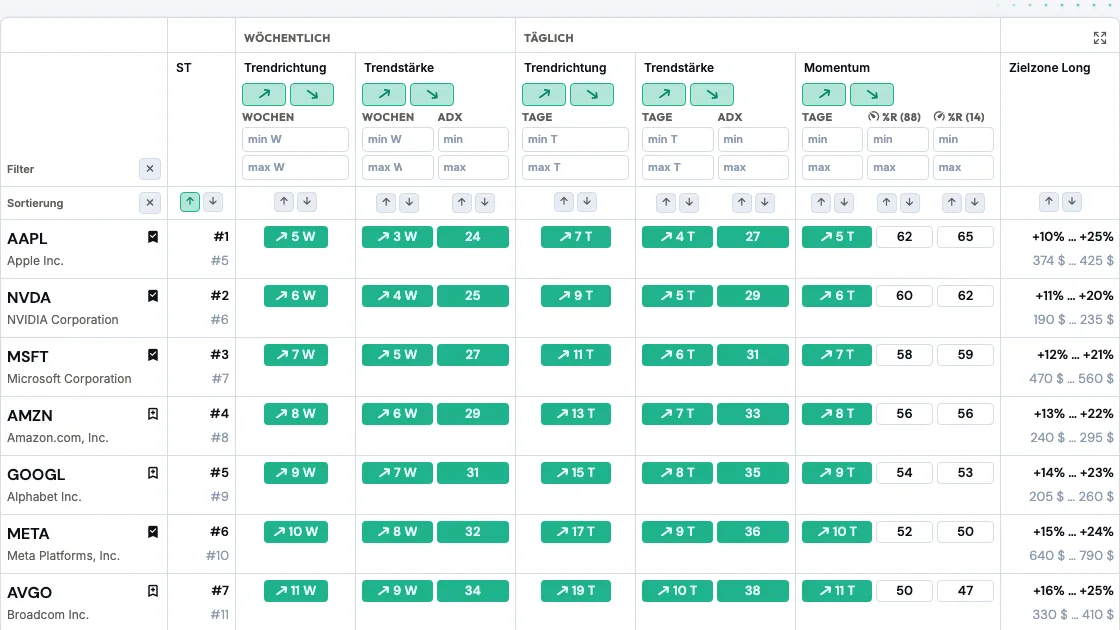Bookmark the AVGO stock
Image resolution: width=1120 pixels, height=630 pixels.
(x=153, y=591)
